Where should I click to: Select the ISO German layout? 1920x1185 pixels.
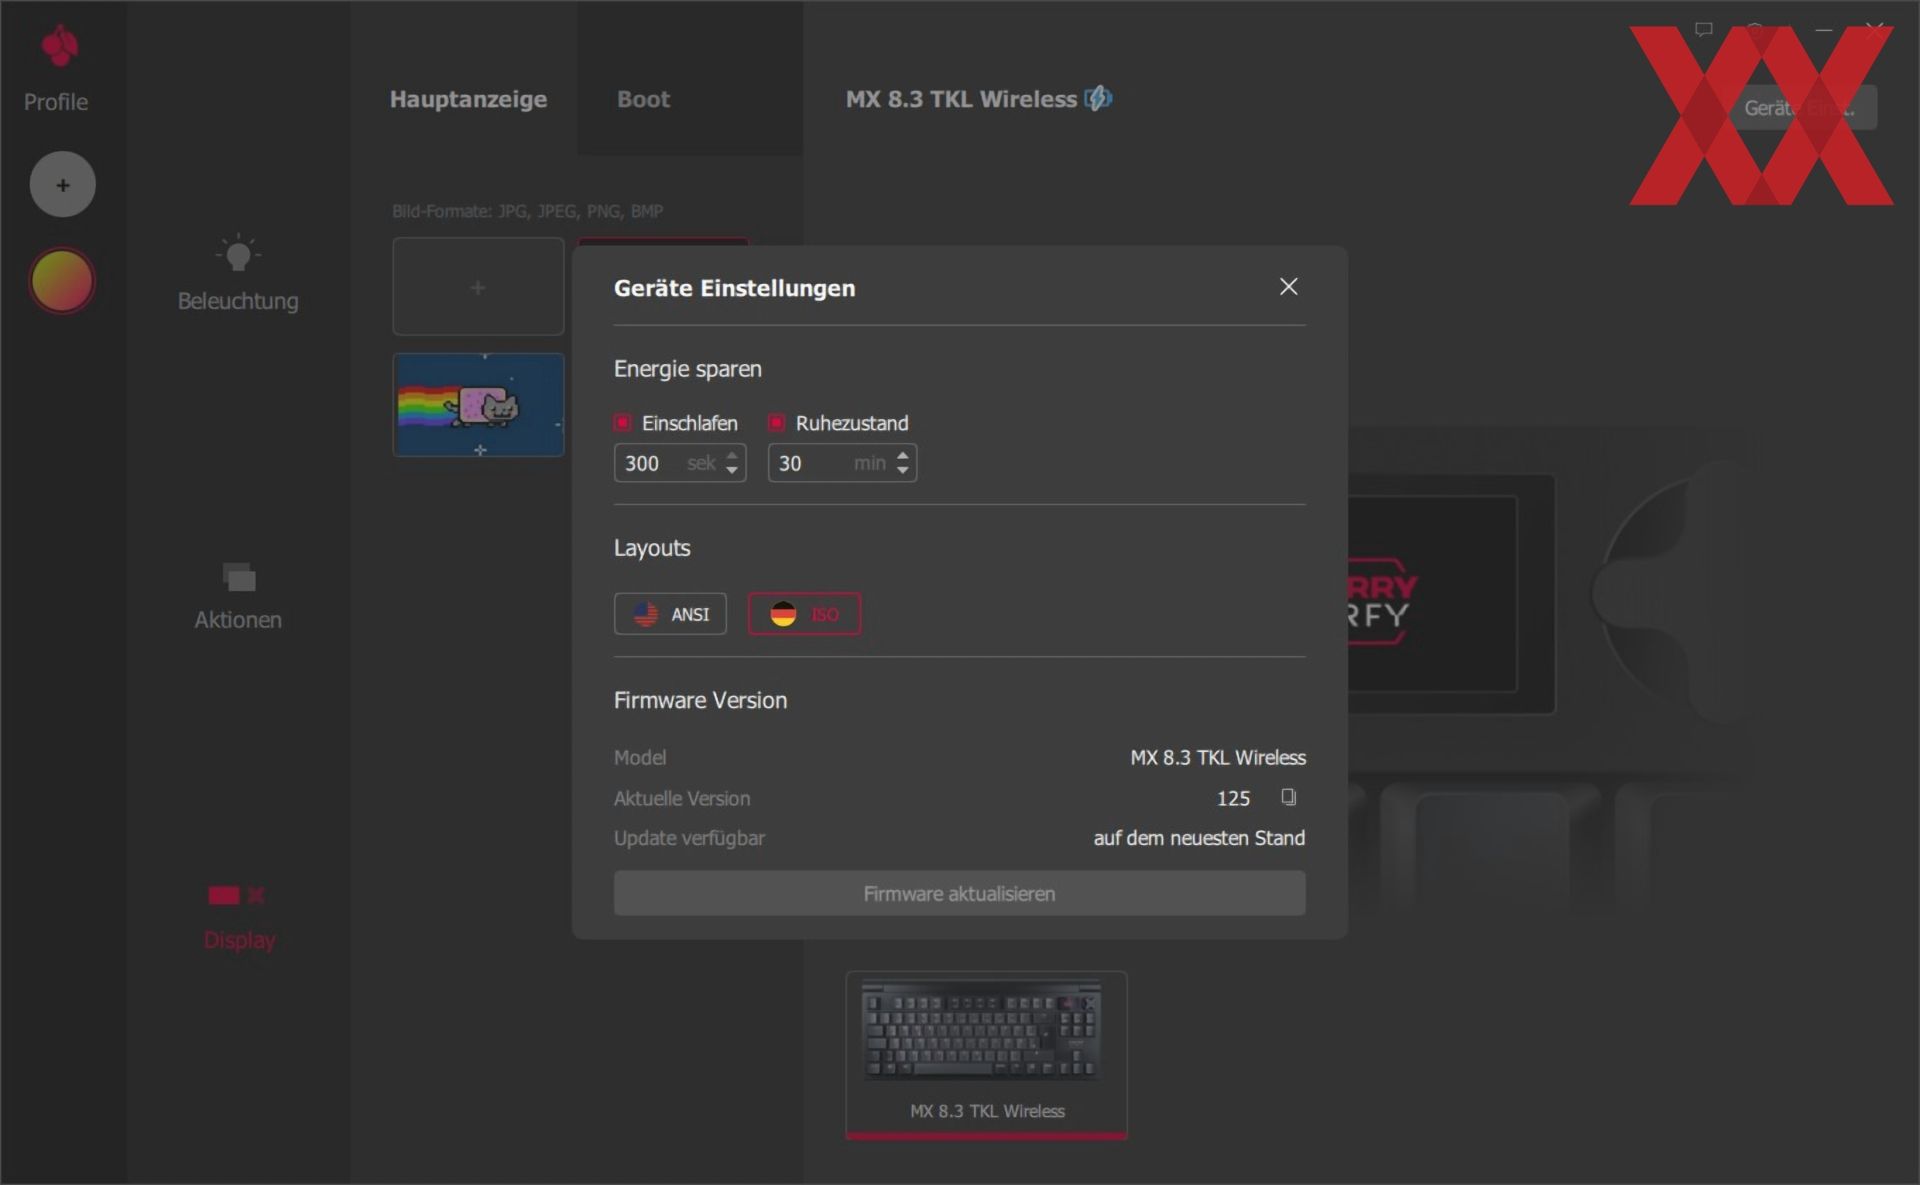click(x=804, y=614)
